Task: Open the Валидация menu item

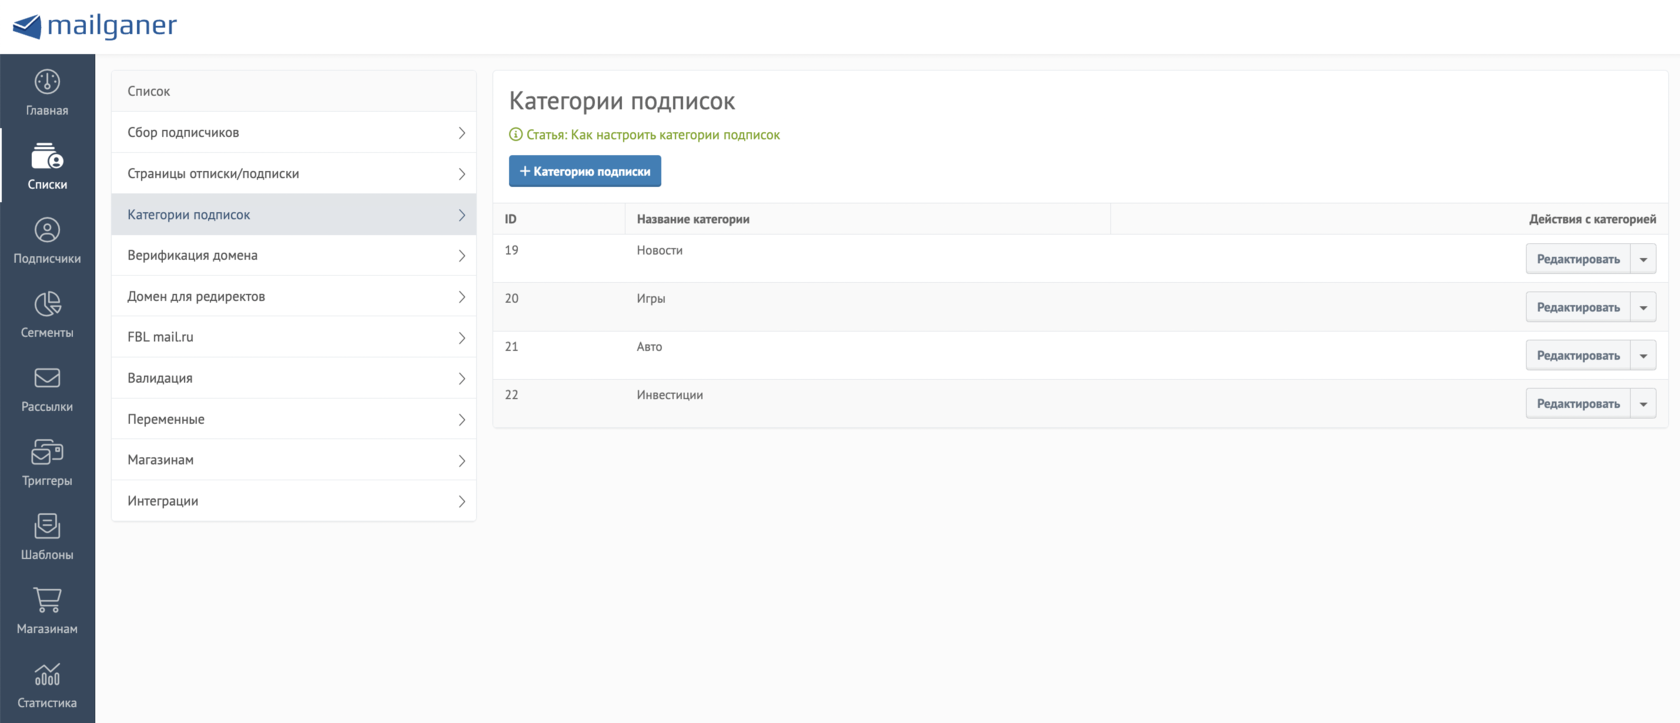Action: [x=293, y=378]
